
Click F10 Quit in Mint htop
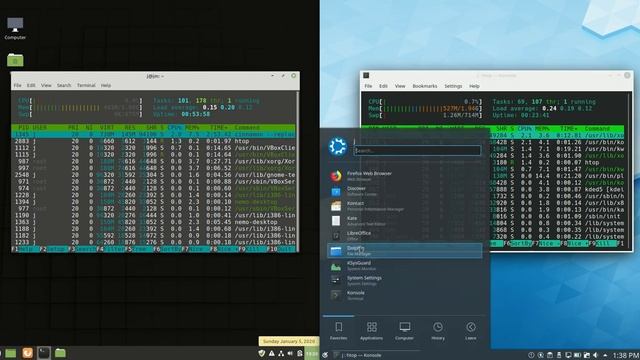[x=282, y=249]
